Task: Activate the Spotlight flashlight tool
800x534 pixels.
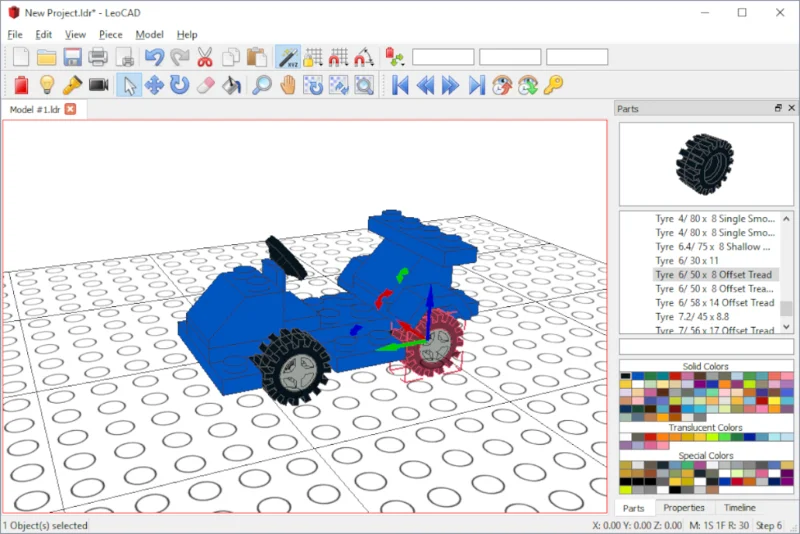Action: (x=72, y=85)
